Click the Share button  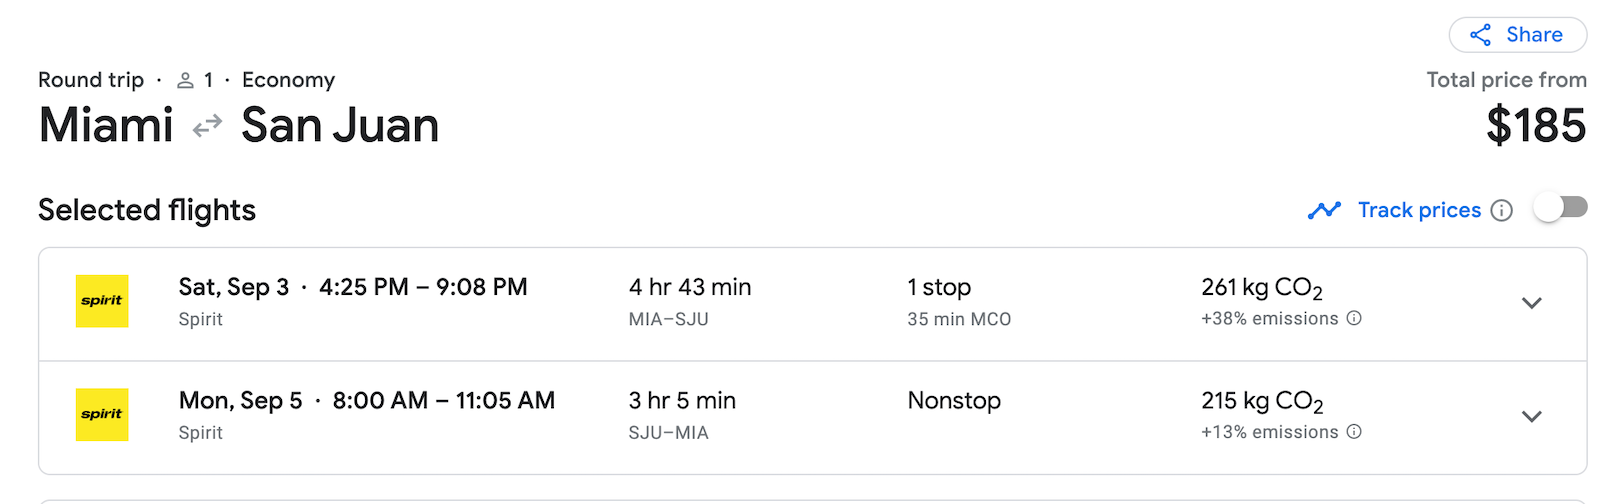click(1518, 35)
